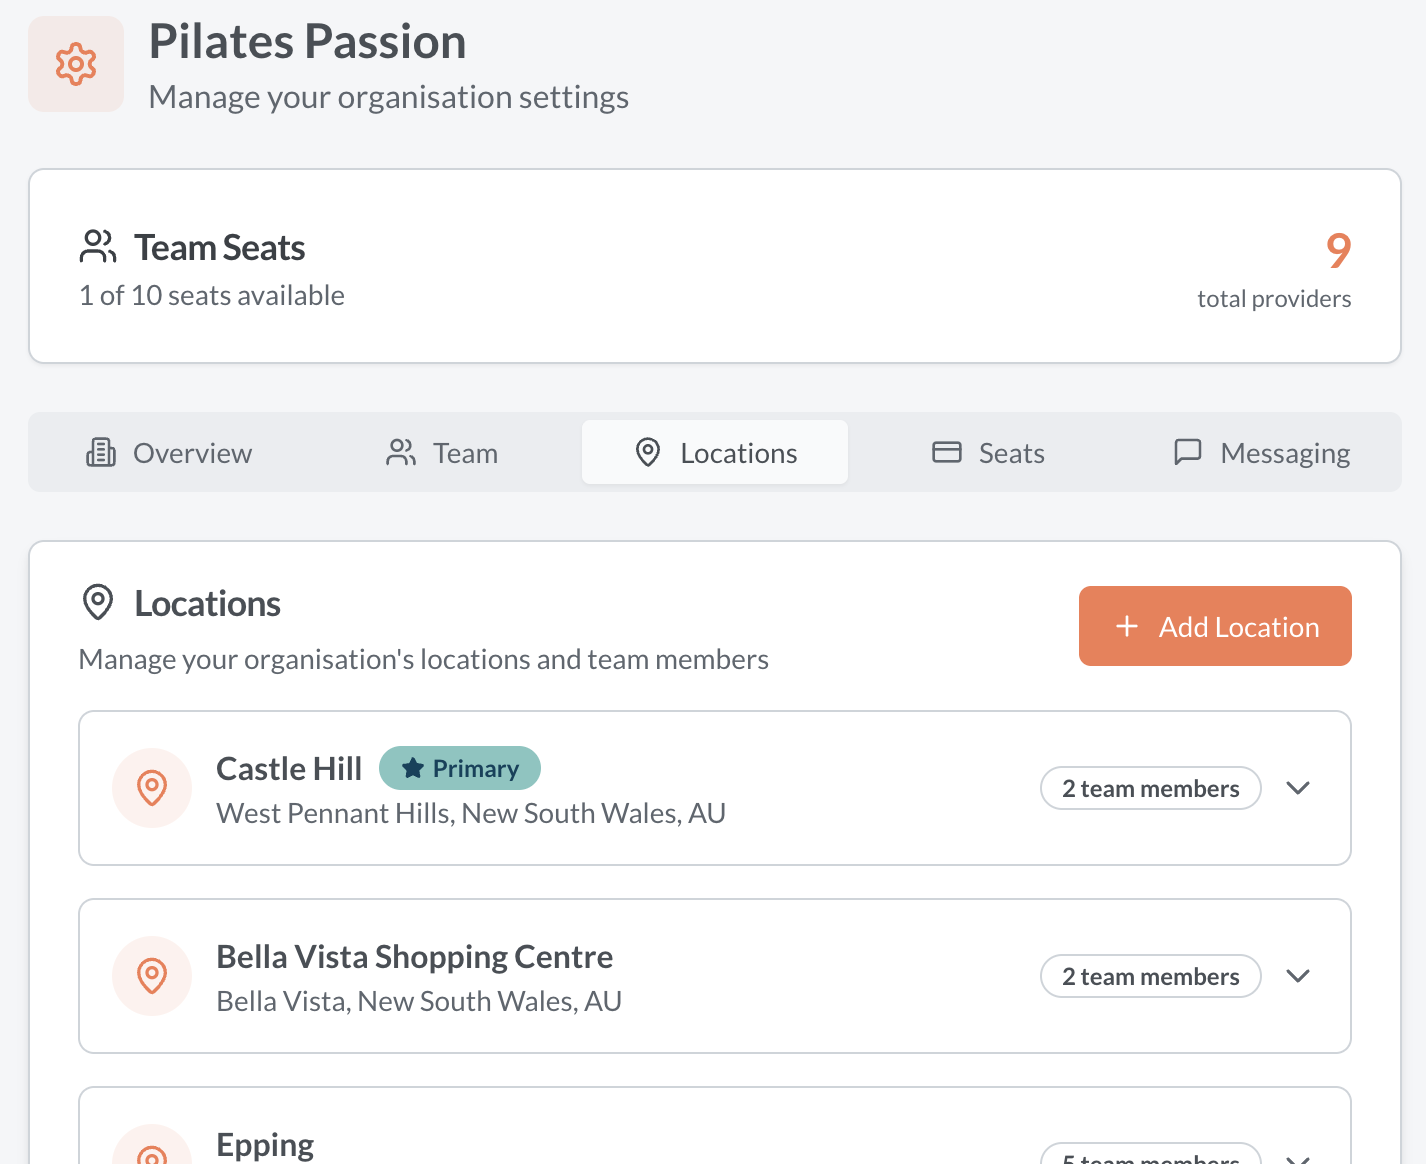Go to the Seats tab
Image resolution: width=1426 pixels, height=1164 pixels.
[x=988, y=453]
